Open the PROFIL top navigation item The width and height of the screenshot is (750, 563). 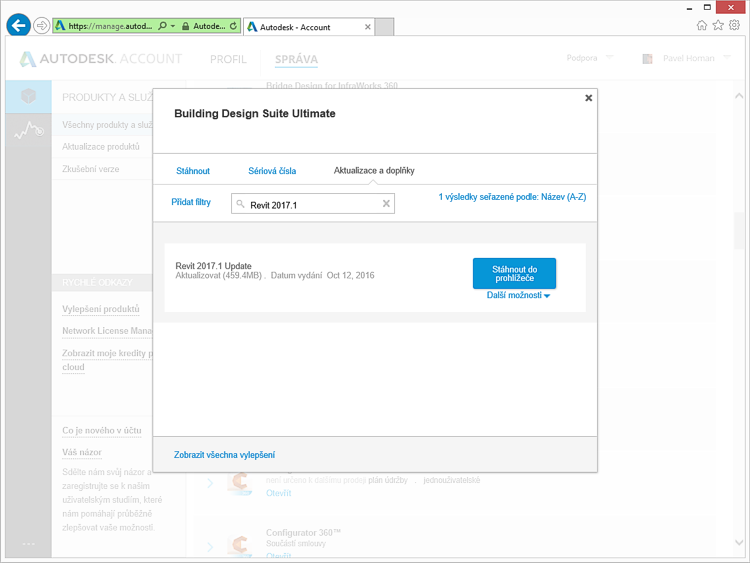point(228,59)
